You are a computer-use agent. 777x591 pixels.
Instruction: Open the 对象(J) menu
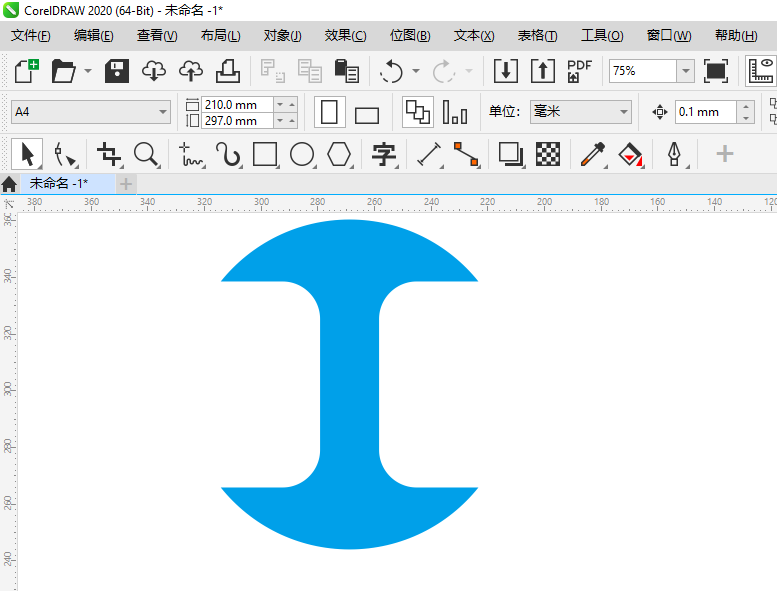point(282,36)
